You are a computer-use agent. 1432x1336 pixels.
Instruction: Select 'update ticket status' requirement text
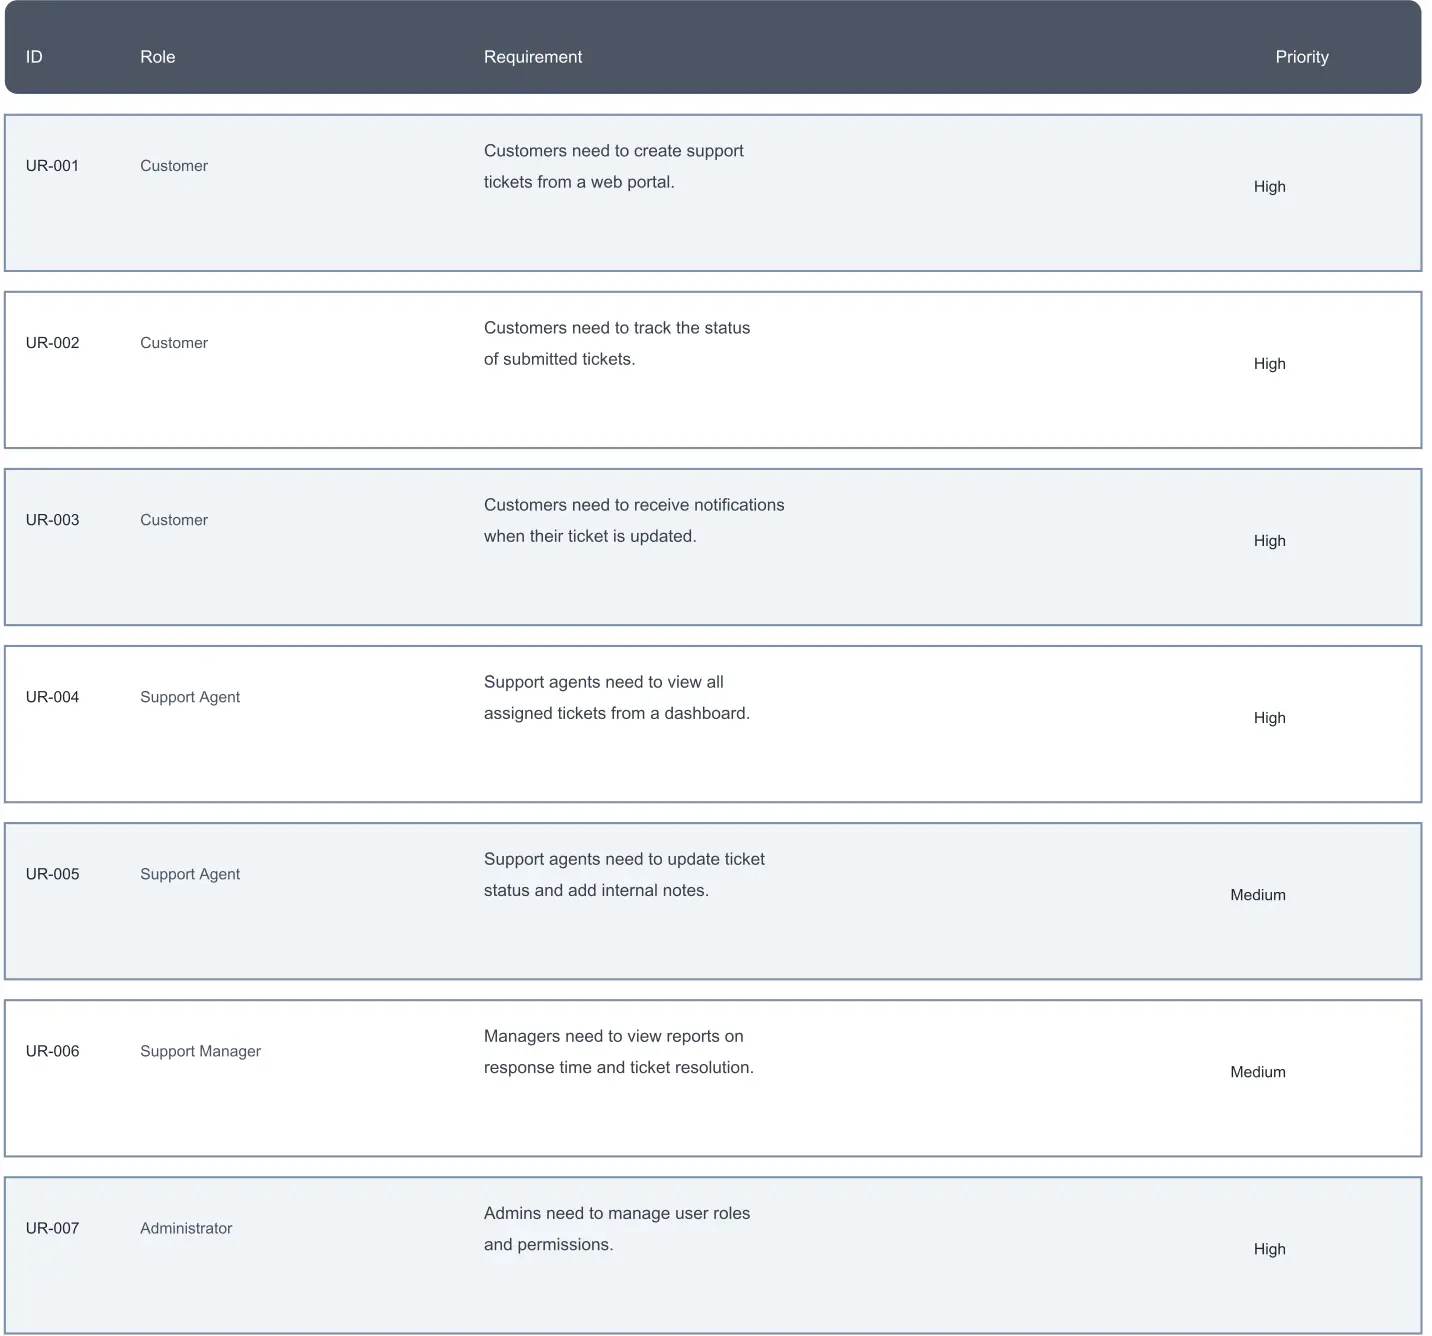click(624, 874)
